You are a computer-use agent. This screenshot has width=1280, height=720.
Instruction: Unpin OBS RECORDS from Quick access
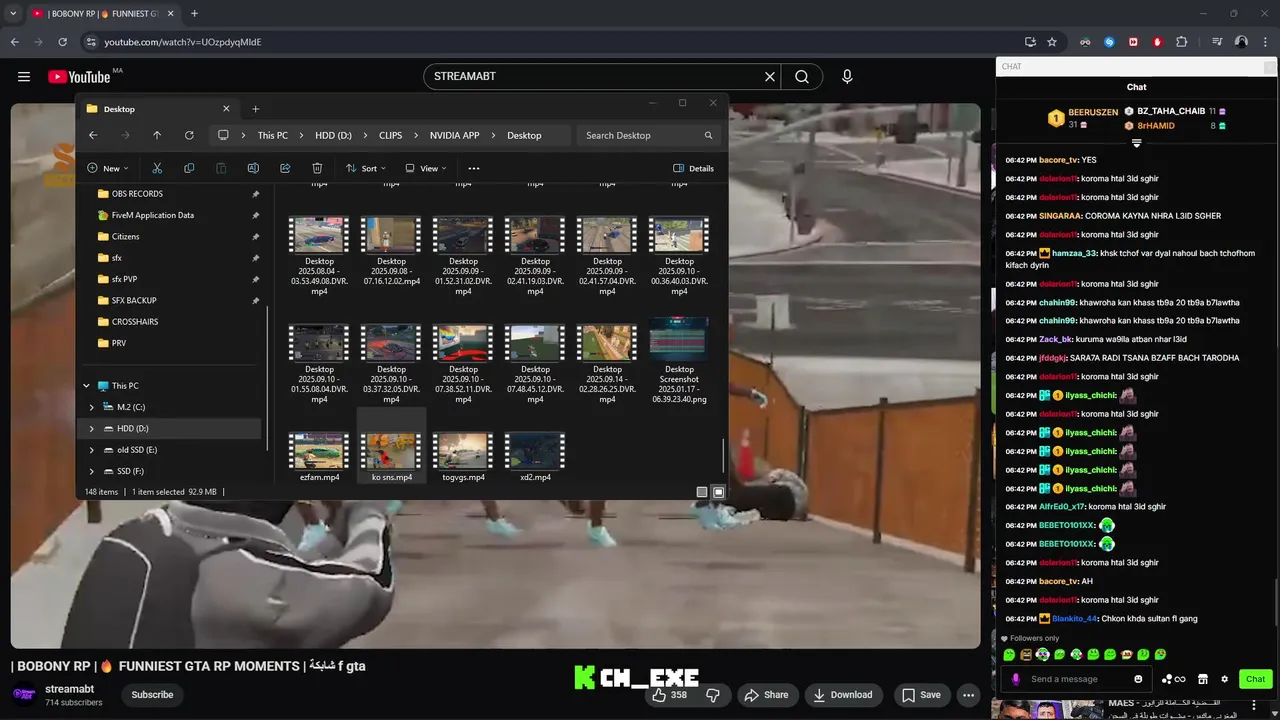255,194
